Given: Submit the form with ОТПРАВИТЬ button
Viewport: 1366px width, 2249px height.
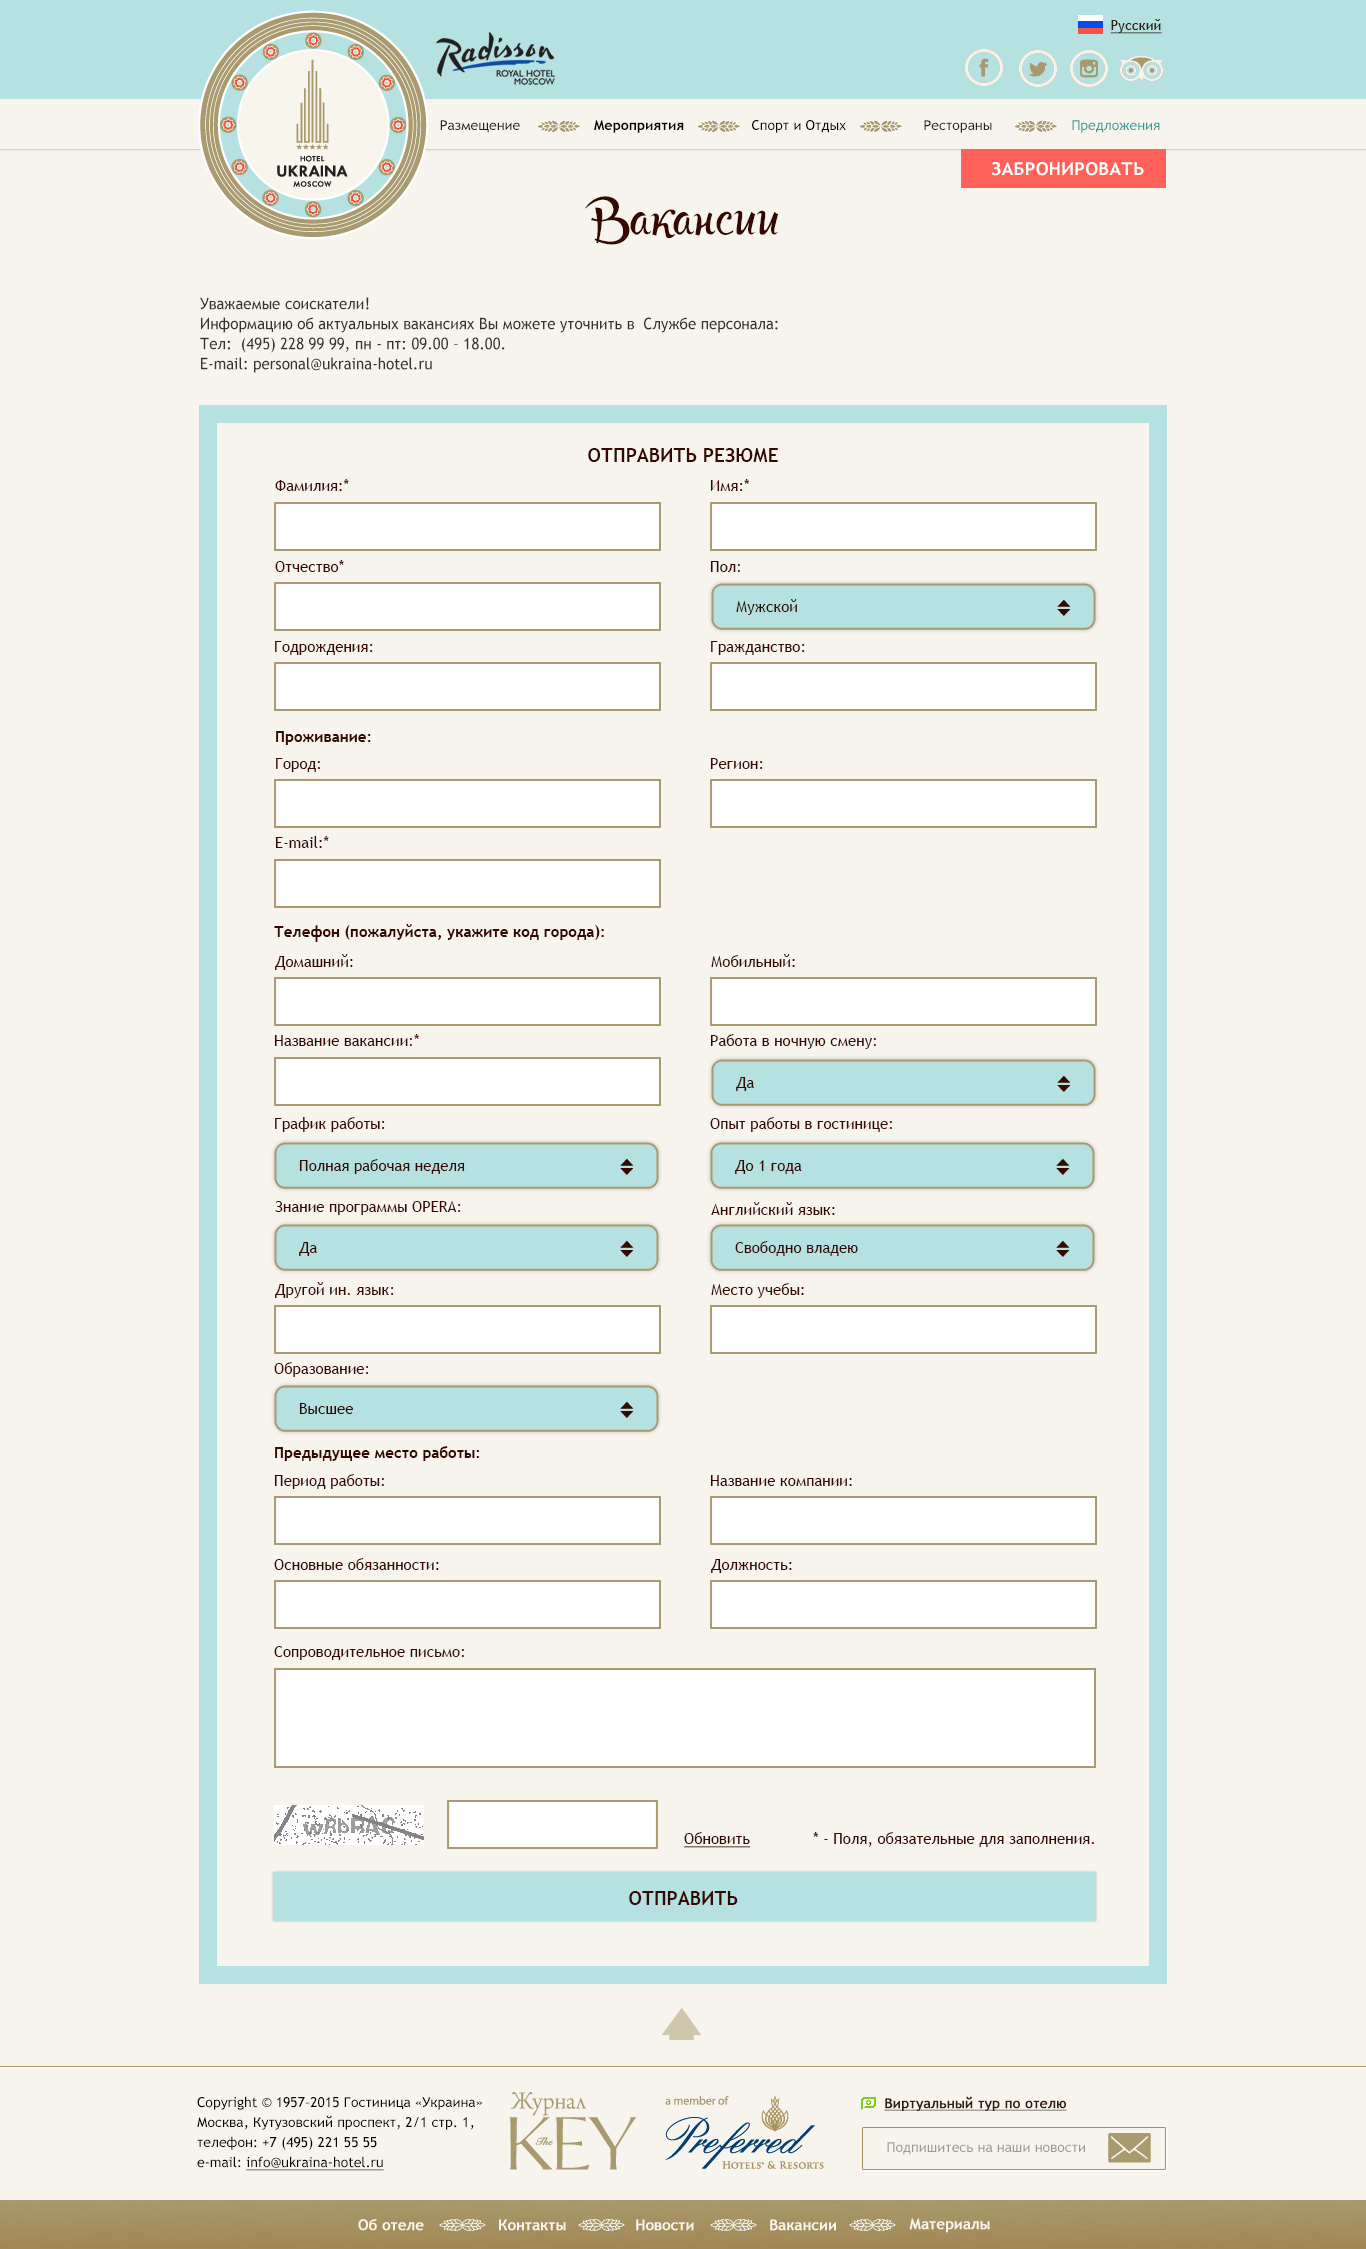Looking at the screenshot, I should tap(684, 1897).
